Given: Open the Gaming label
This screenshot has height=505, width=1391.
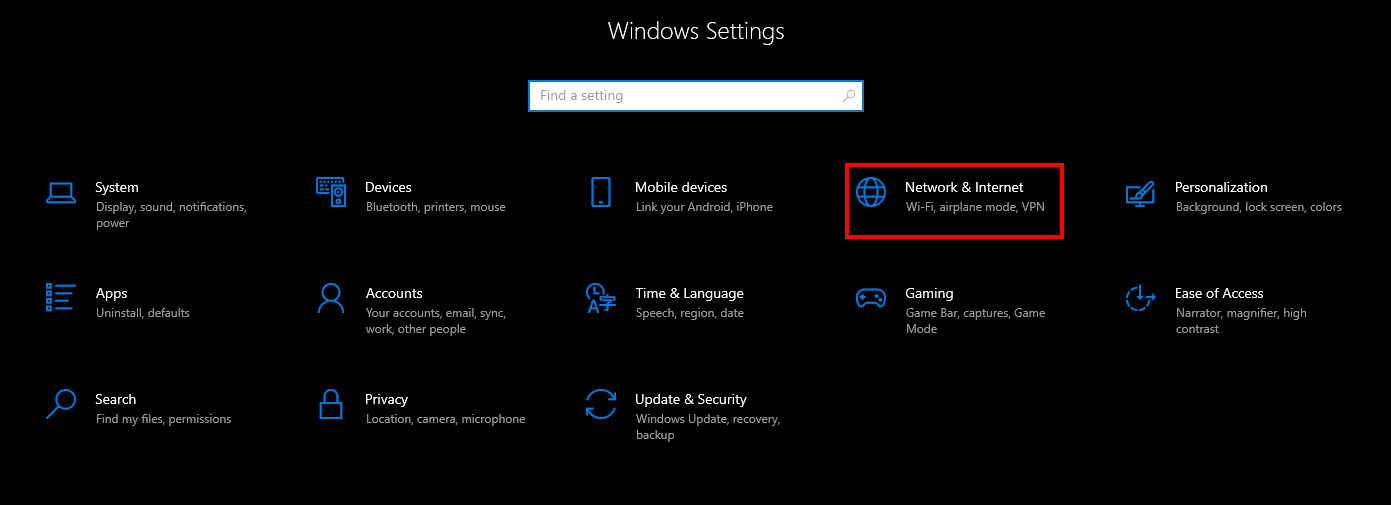Looking at the screenshot, I should [929, 293].
